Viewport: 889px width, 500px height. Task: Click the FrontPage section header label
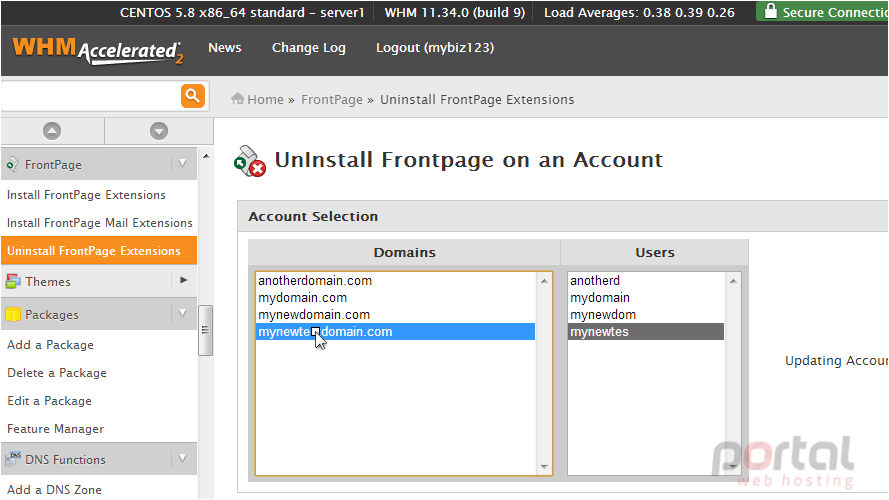[x=53, y=164]
